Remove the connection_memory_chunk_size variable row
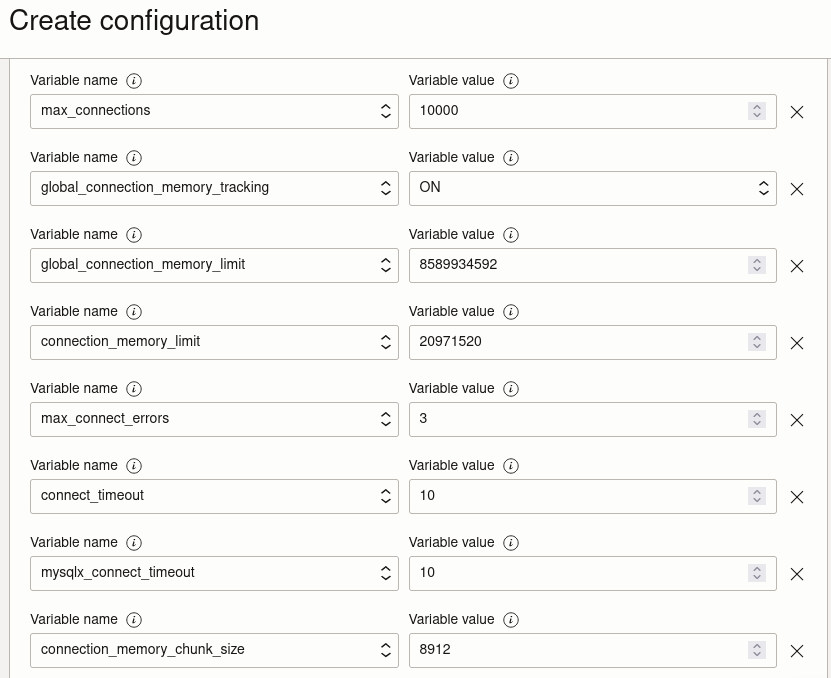 (x=797, y=651)
